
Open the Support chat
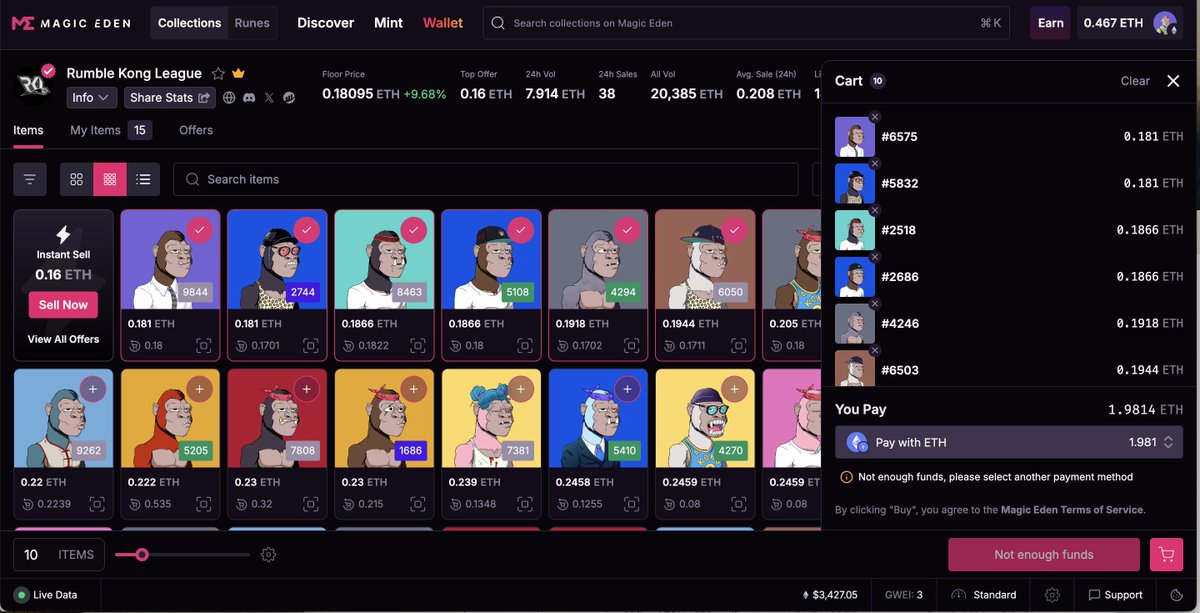pyautogui.click(x=1115, y=595)
